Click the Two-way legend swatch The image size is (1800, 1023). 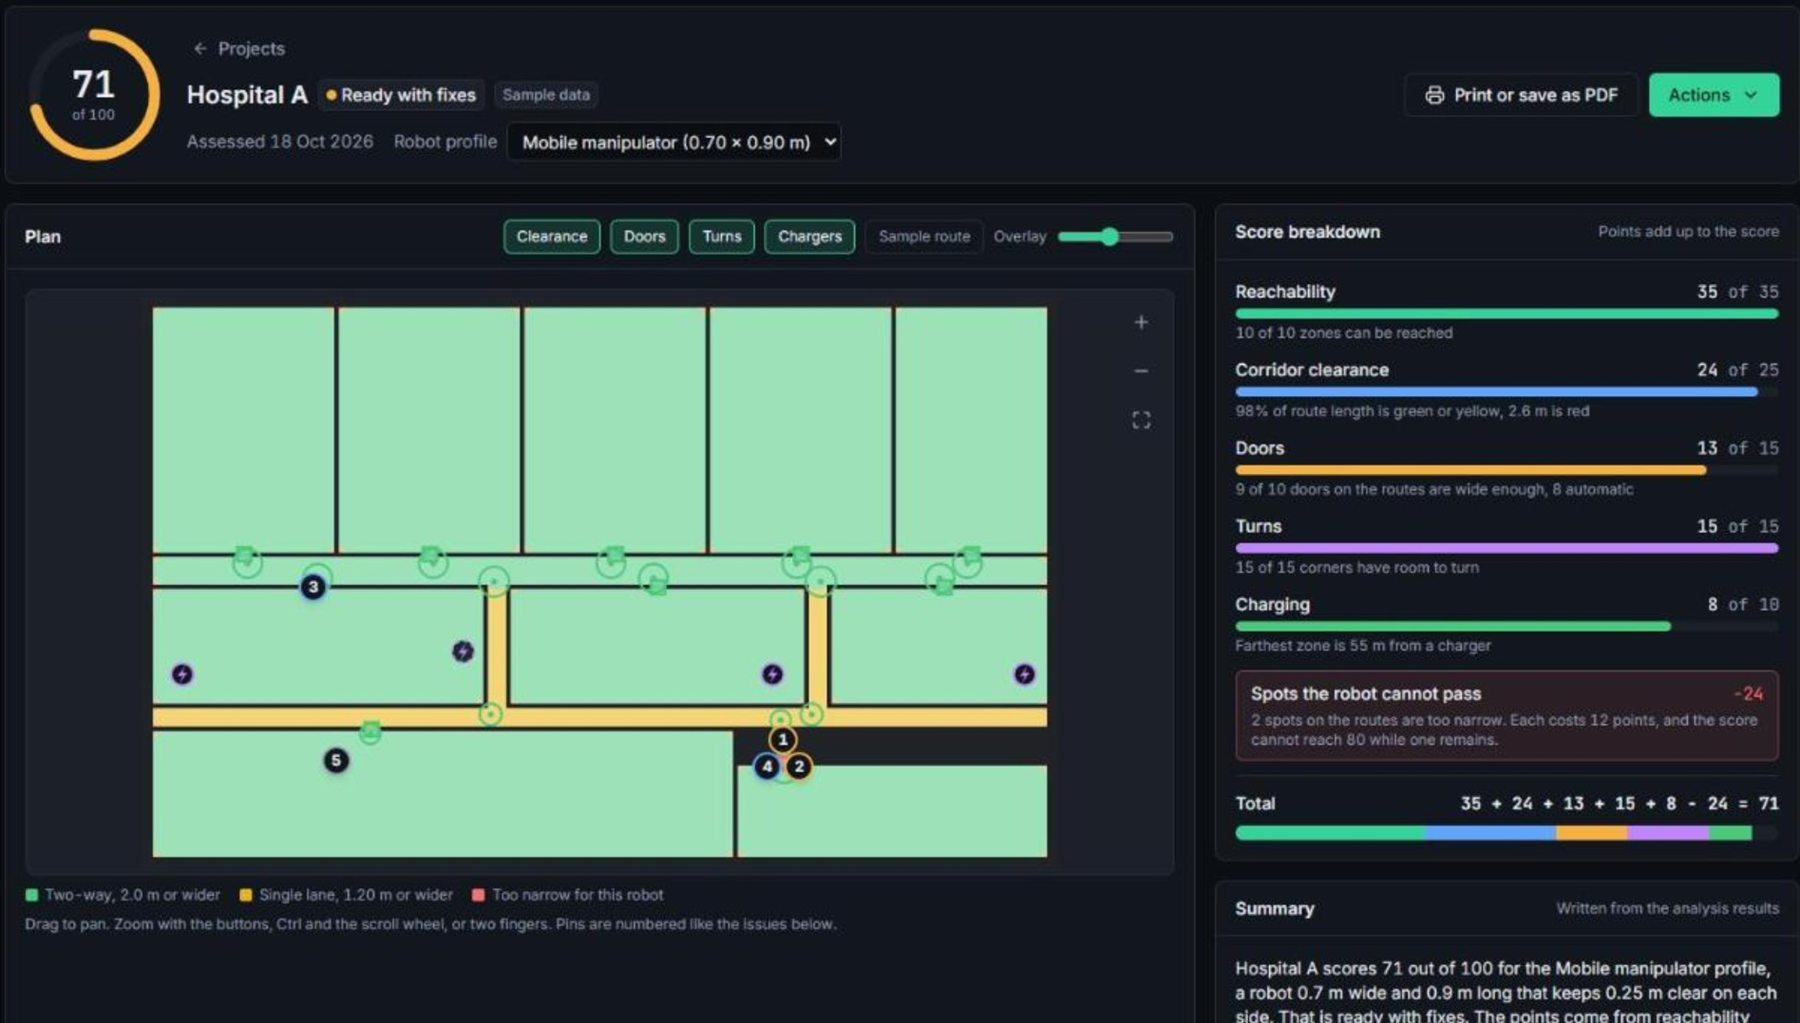32,895
